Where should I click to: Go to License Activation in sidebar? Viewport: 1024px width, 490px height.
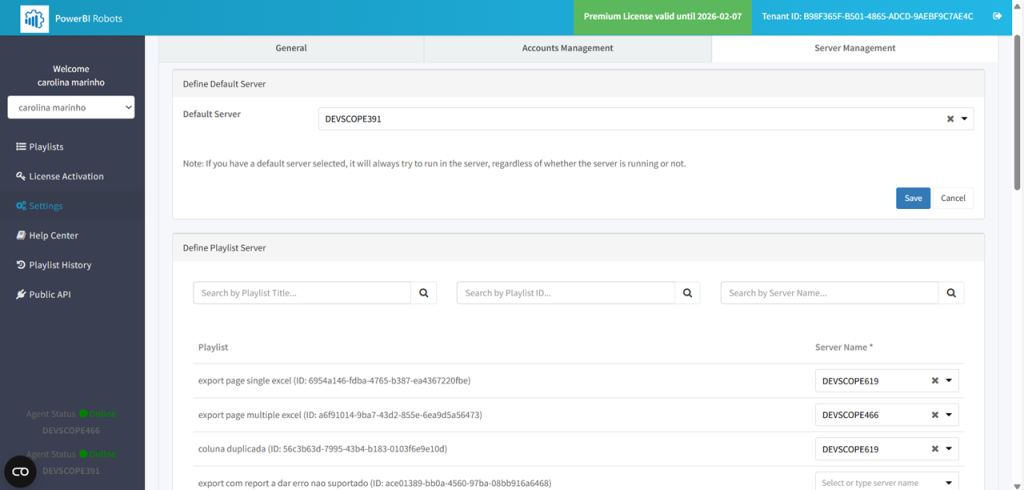66,177
